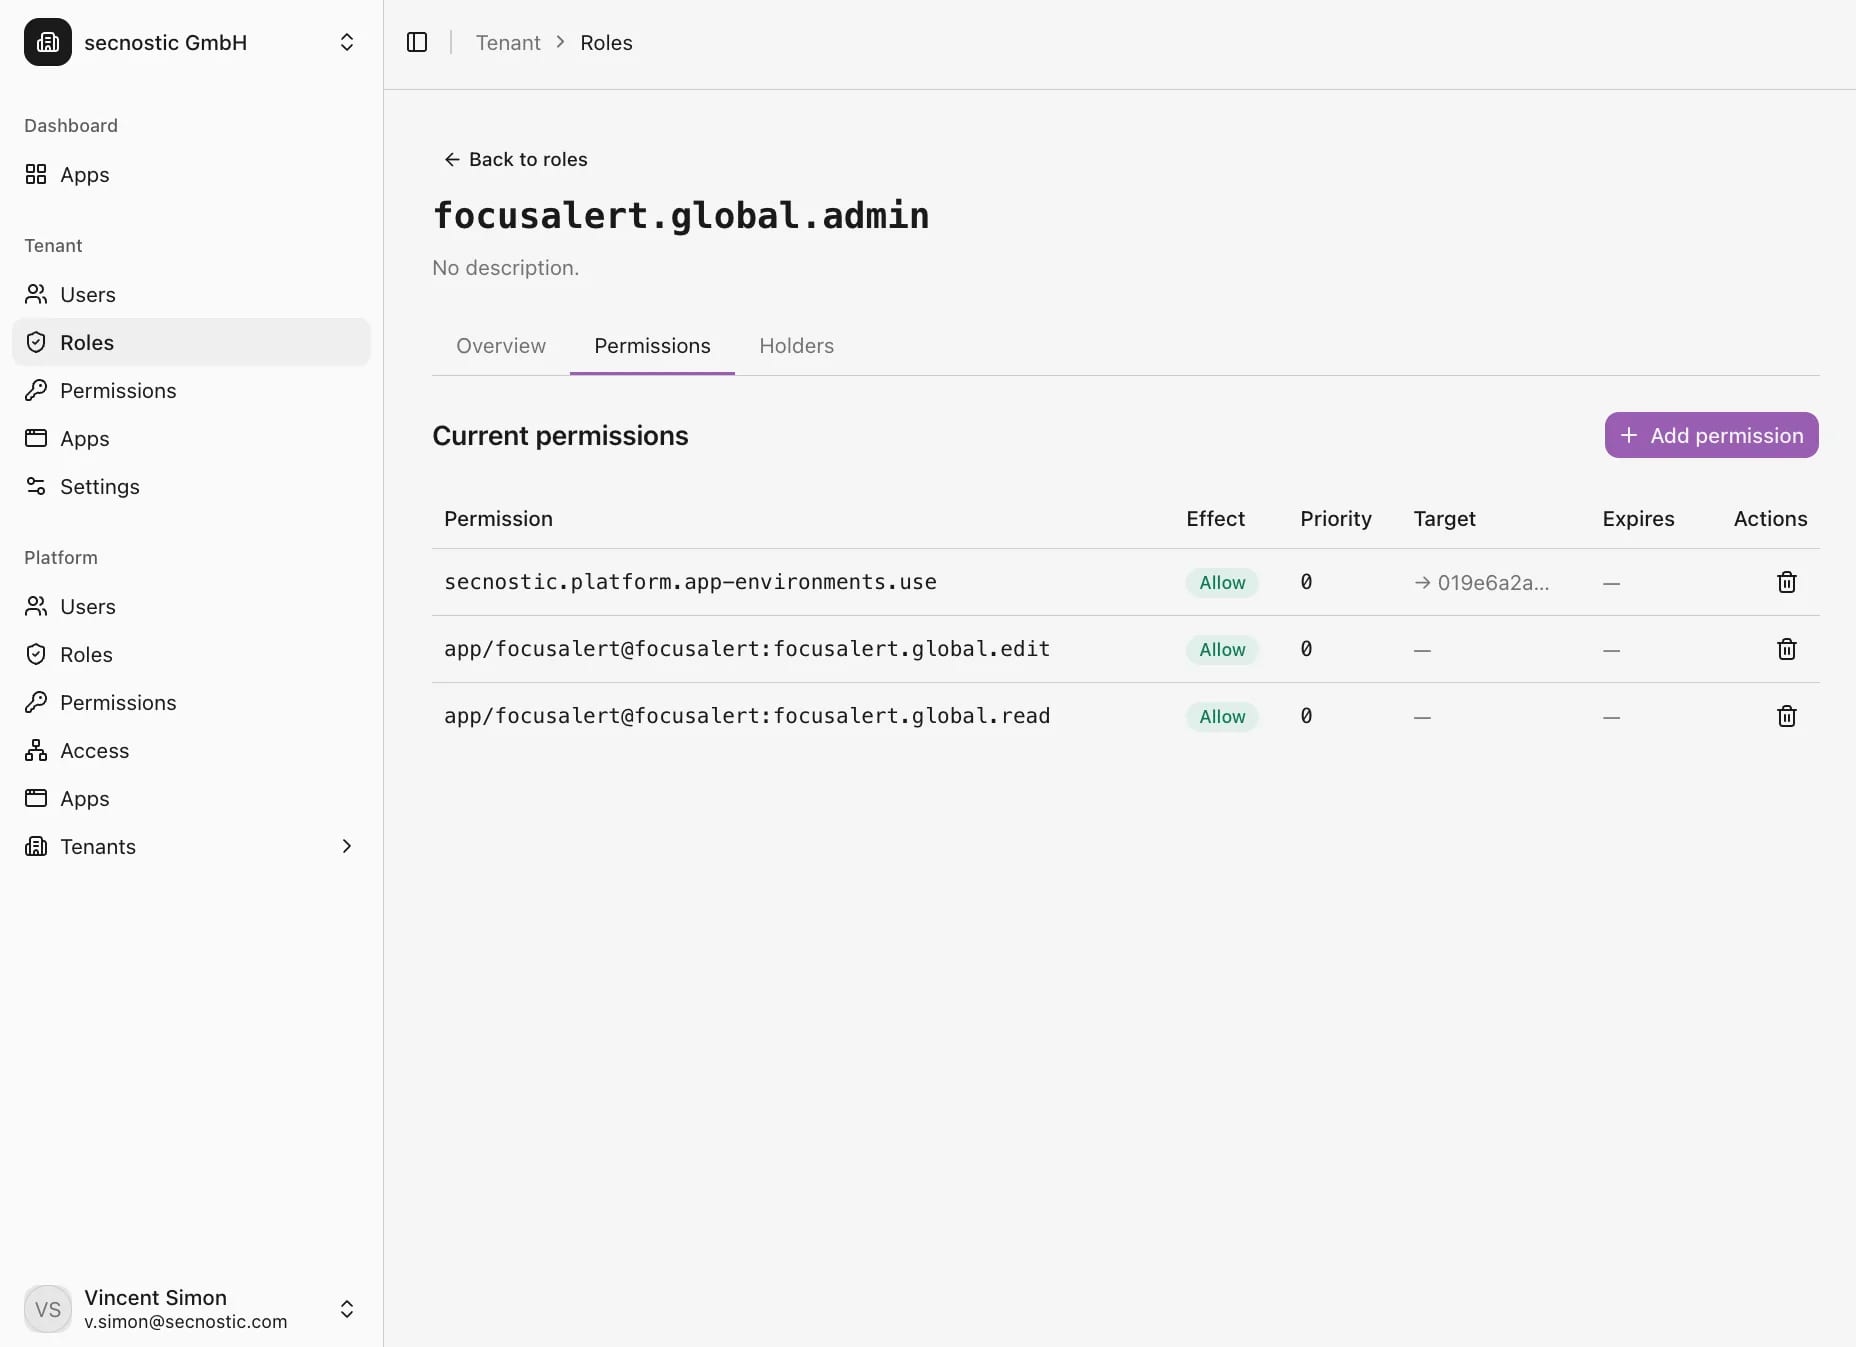1856x1347 pixels.
Task: Click the Platform Users people icon
Action: point(36,606)
